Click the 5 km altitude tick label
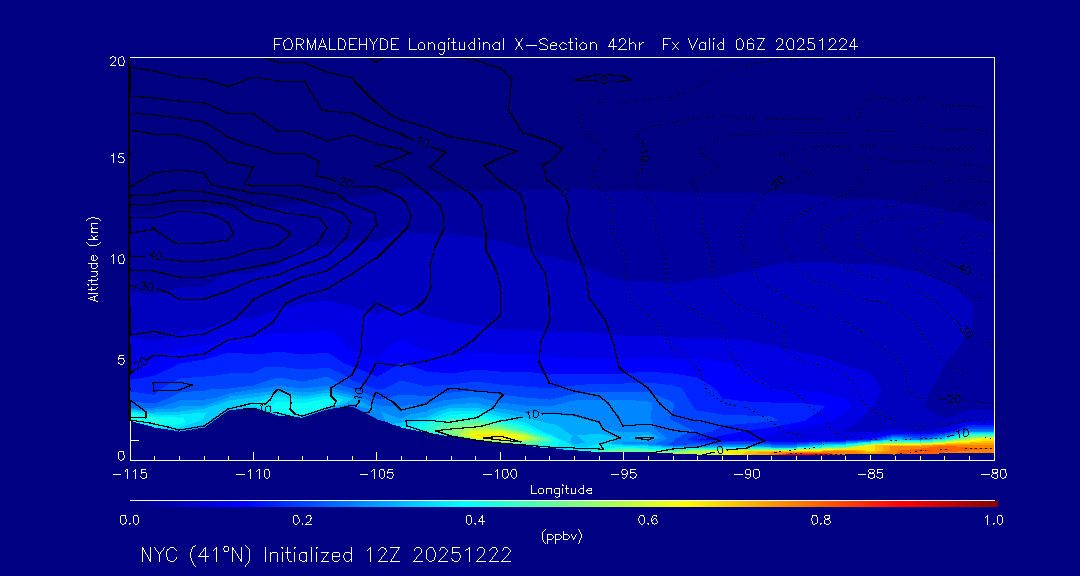Viewport: 1080px width, 576px height. (x=119, y=359)
